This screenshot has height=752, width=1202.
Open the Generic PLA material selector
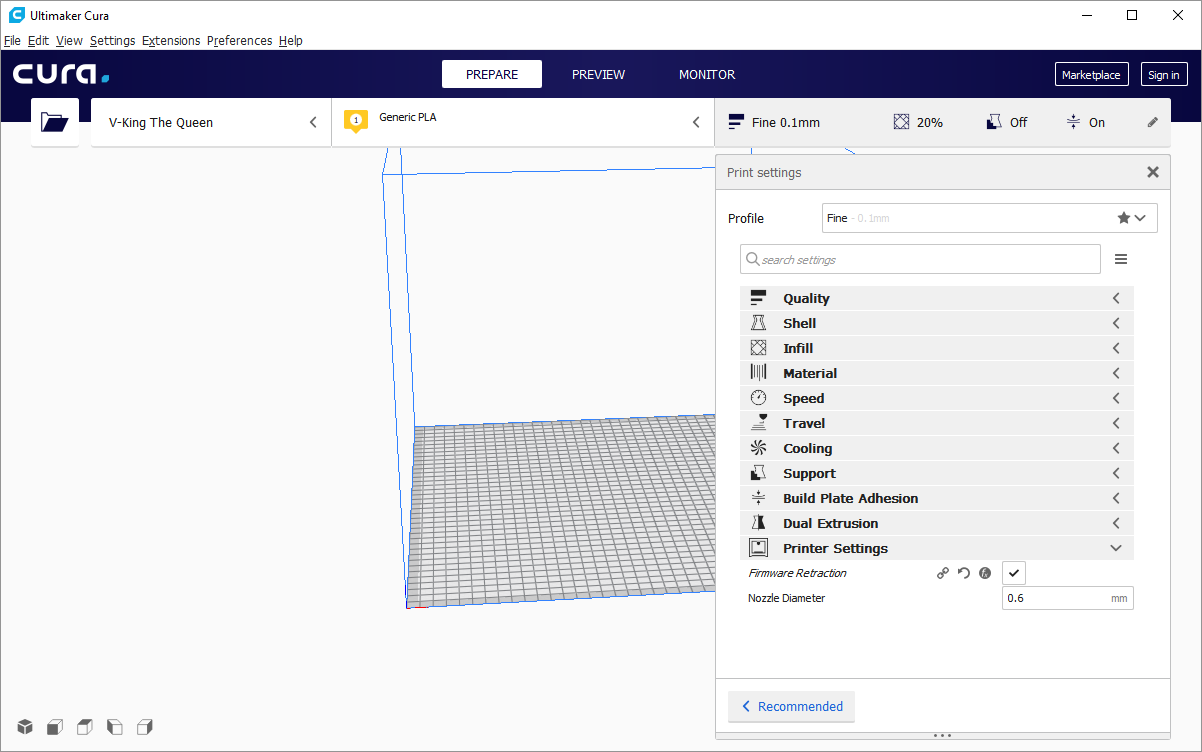click(x=523, y=122)
